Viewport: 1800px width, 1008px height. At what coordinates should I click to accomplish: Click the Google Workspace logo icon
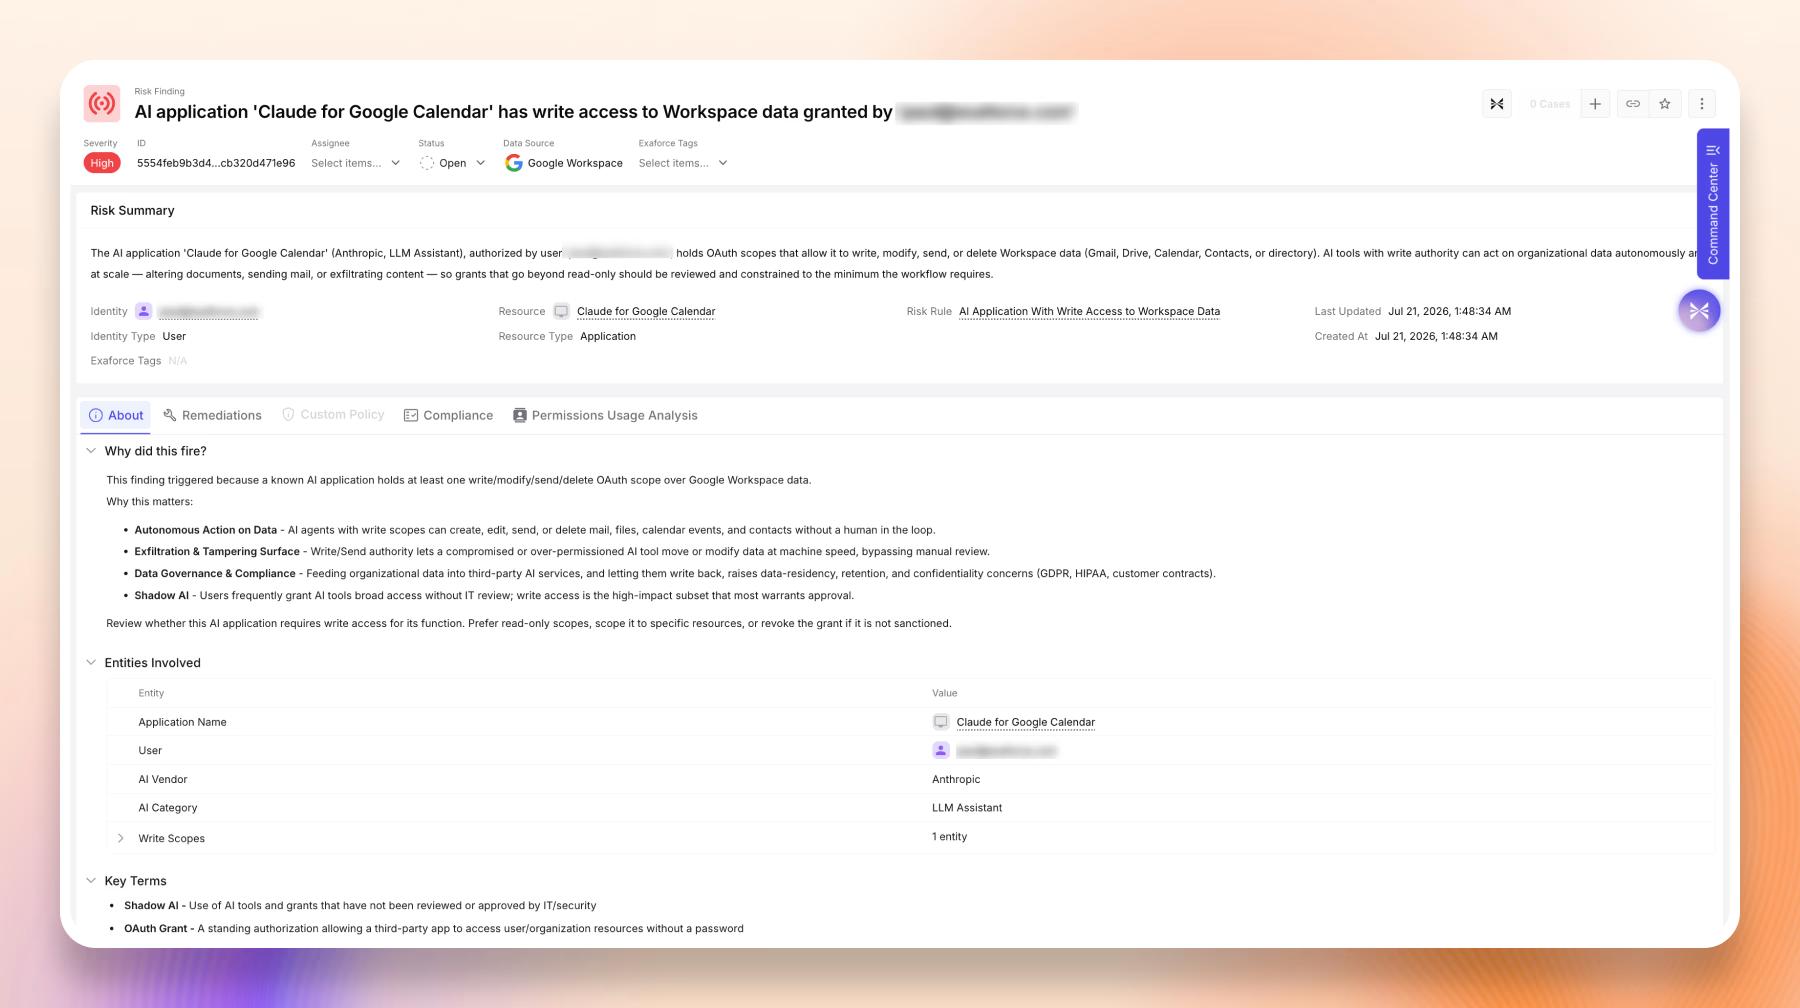514,163
